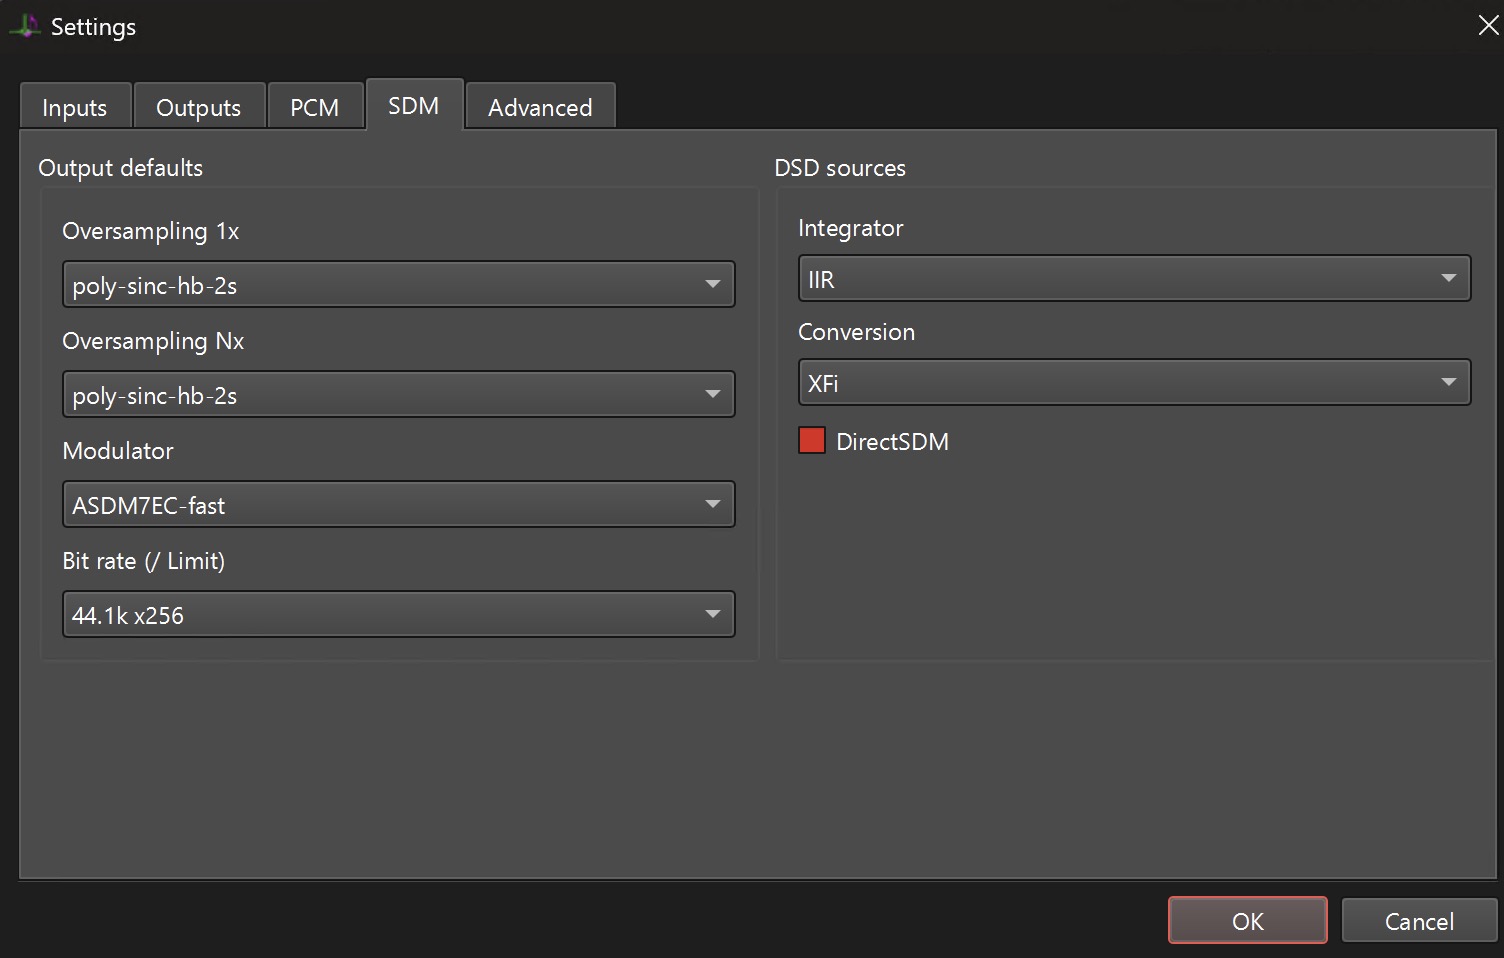Click the Conversion dropdown arrow
The height and width of the screenshot is (958, 1504).
tap(1448, 382)
